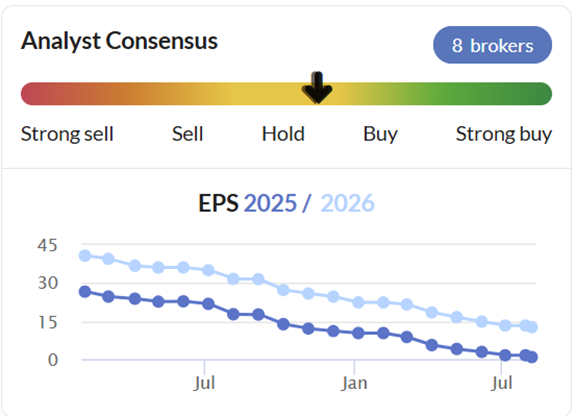Select the Strong buy label
This screenshot has height=416, width=575.
point(503,134)
